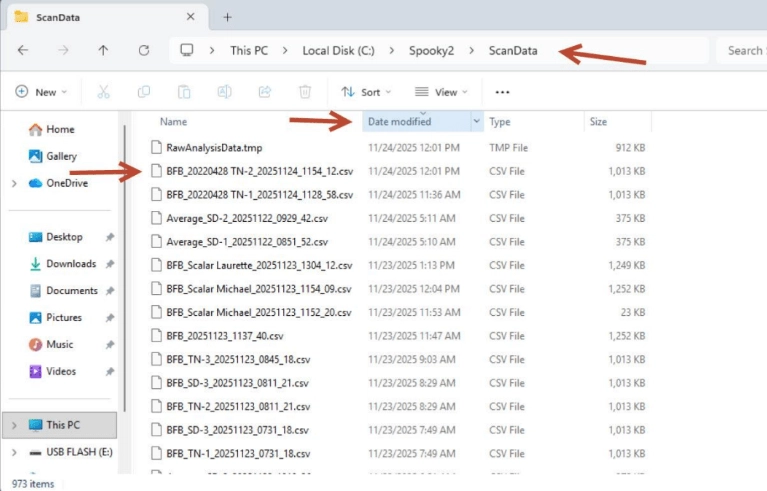Sort files by the Name column header
The height and width of the screenshot is (491, 767).
coord(174,122)
